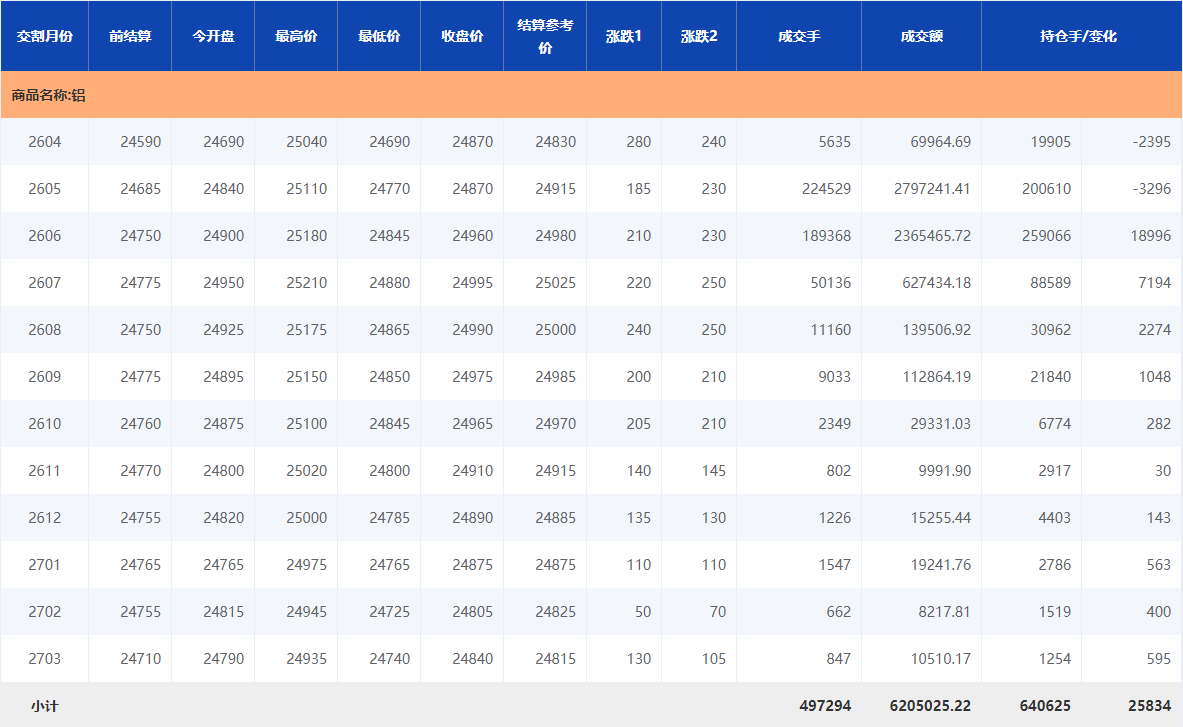Select the total volume 497294 cell
Screen dimensions: 1183x727
click(x=825, y=706)
